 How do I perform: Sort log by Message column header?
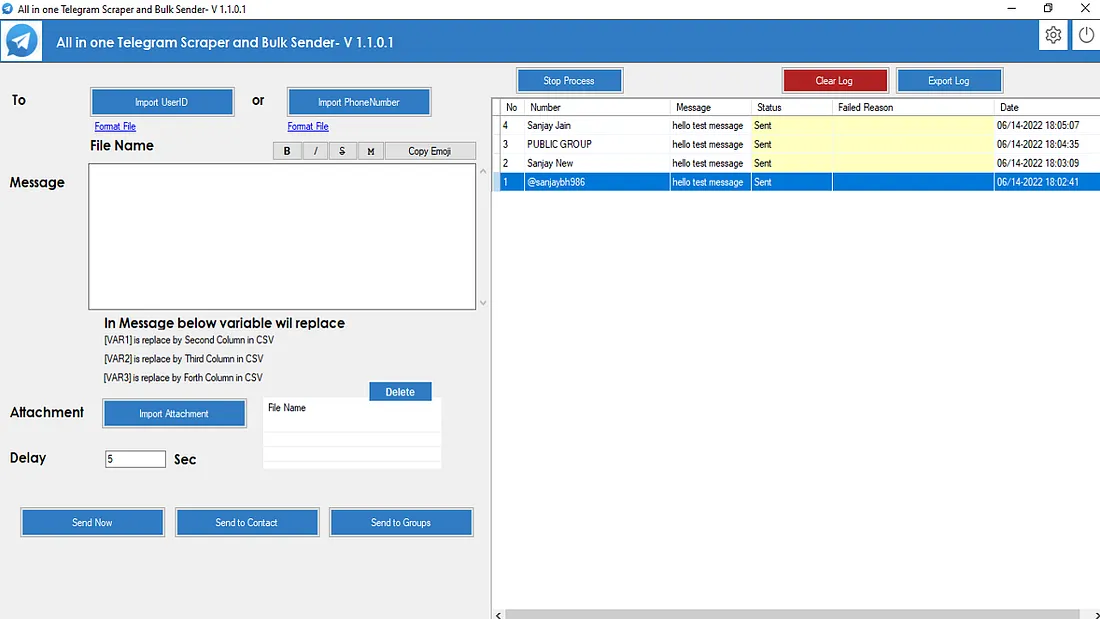click(x=711, y=107)
